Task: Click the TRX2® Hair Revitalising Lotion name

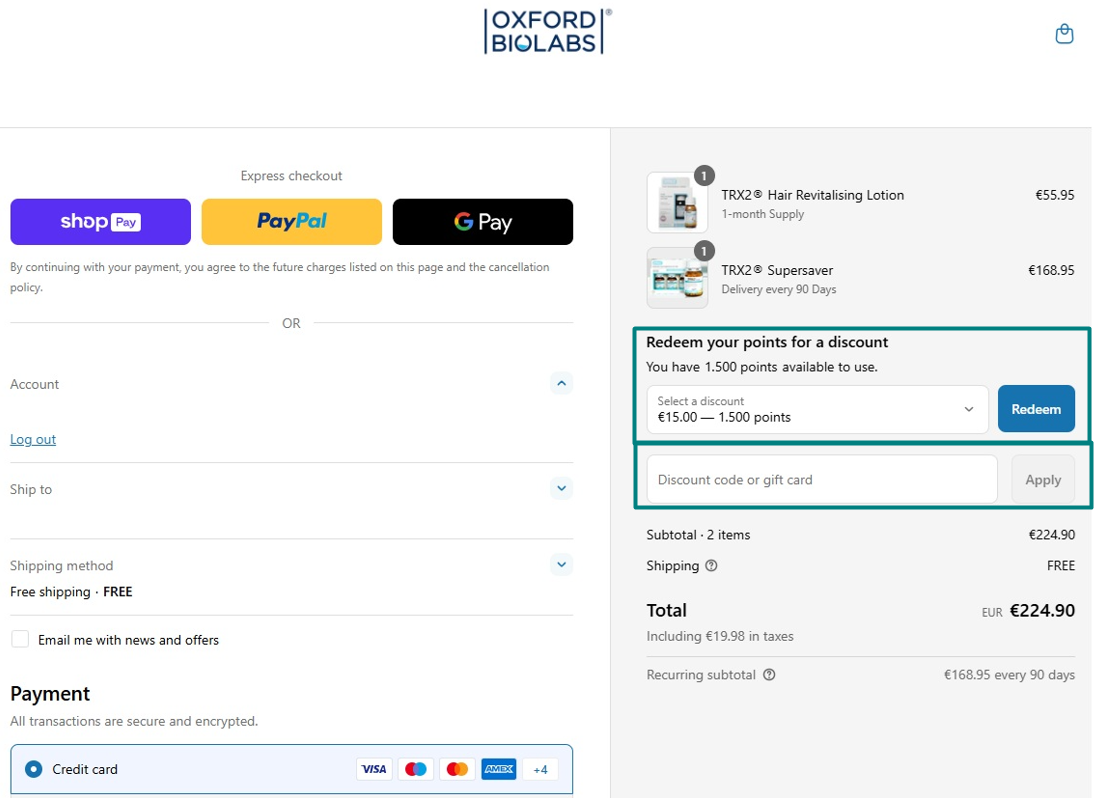Action: click(812, 195)
